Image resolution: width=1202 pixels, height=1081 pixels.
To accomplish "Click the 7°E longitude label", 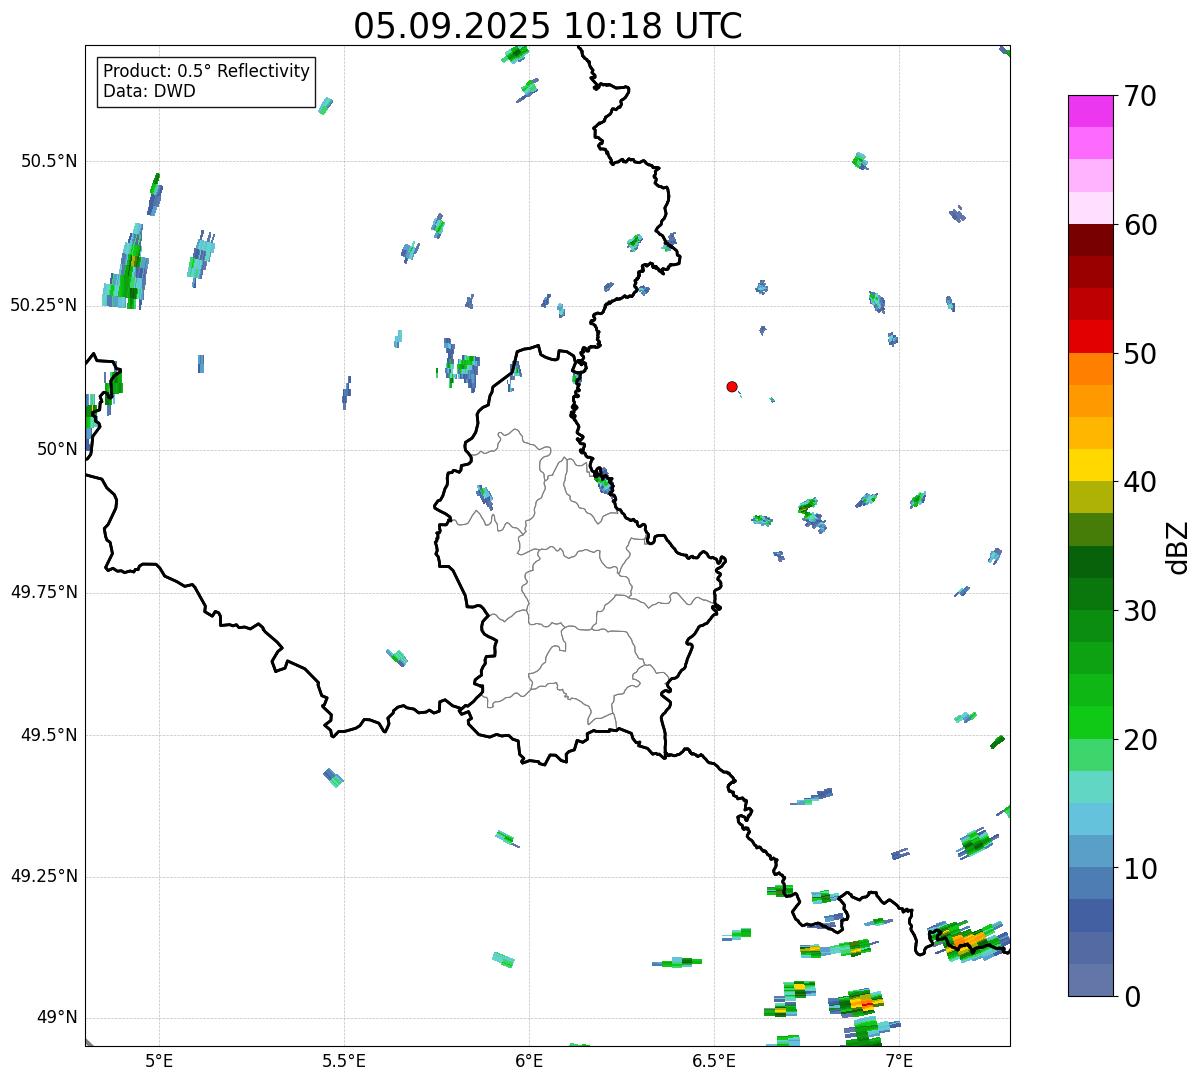I will pyautogui.click(x=899, y=1060).
